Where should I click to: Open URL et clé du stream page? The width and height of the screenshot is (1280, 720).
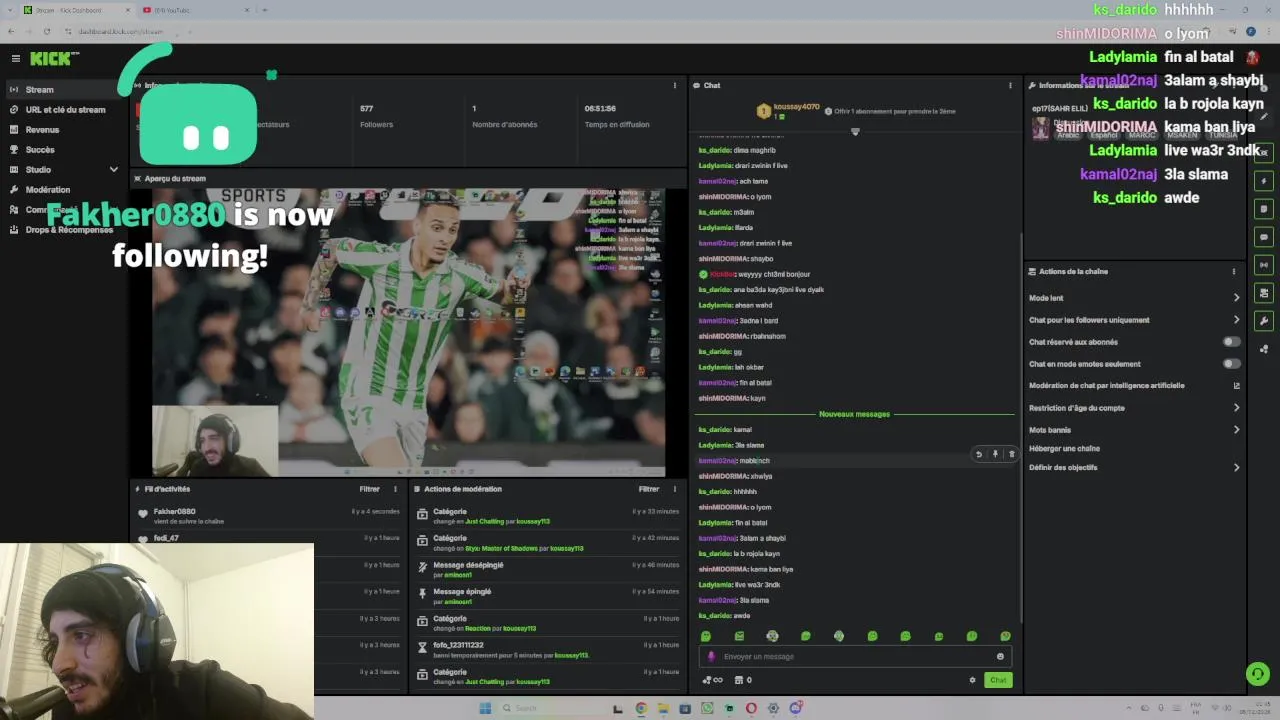pyautogui.click(x=65, y=110)
